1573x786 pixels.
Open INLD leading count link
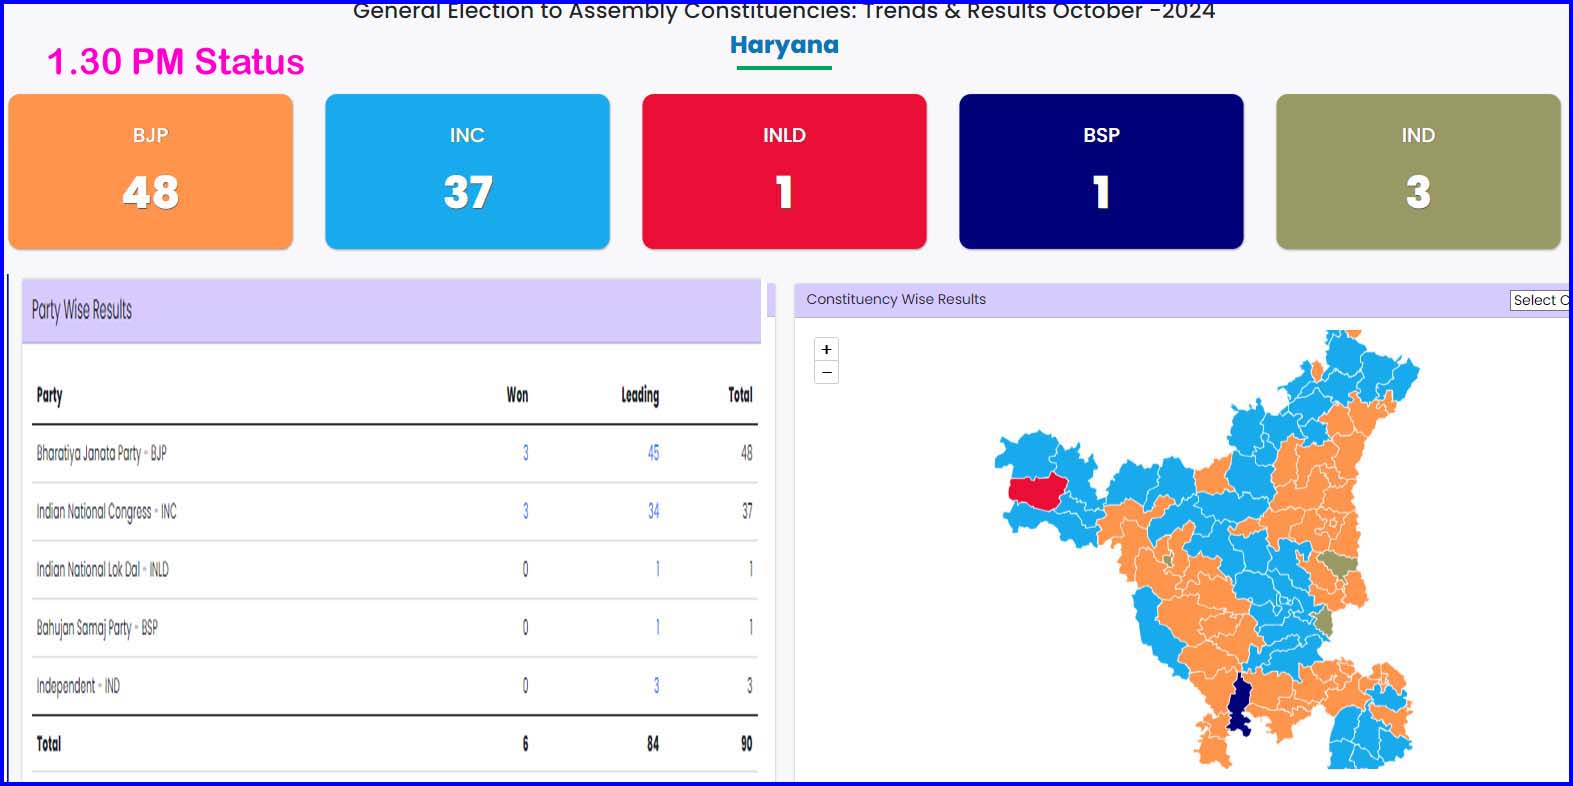coord(657,569)
